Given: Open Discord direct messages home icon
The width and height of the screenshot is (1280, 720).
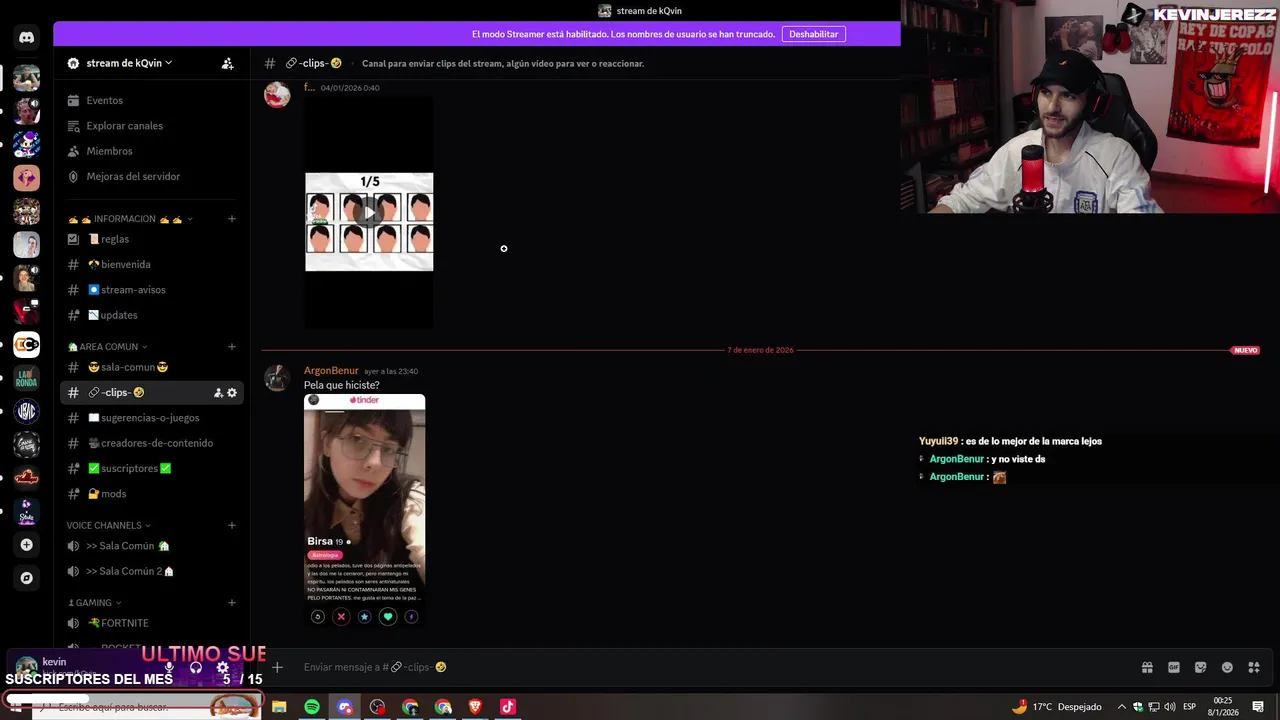Looking at the screenshot, I should pos(26,38).
